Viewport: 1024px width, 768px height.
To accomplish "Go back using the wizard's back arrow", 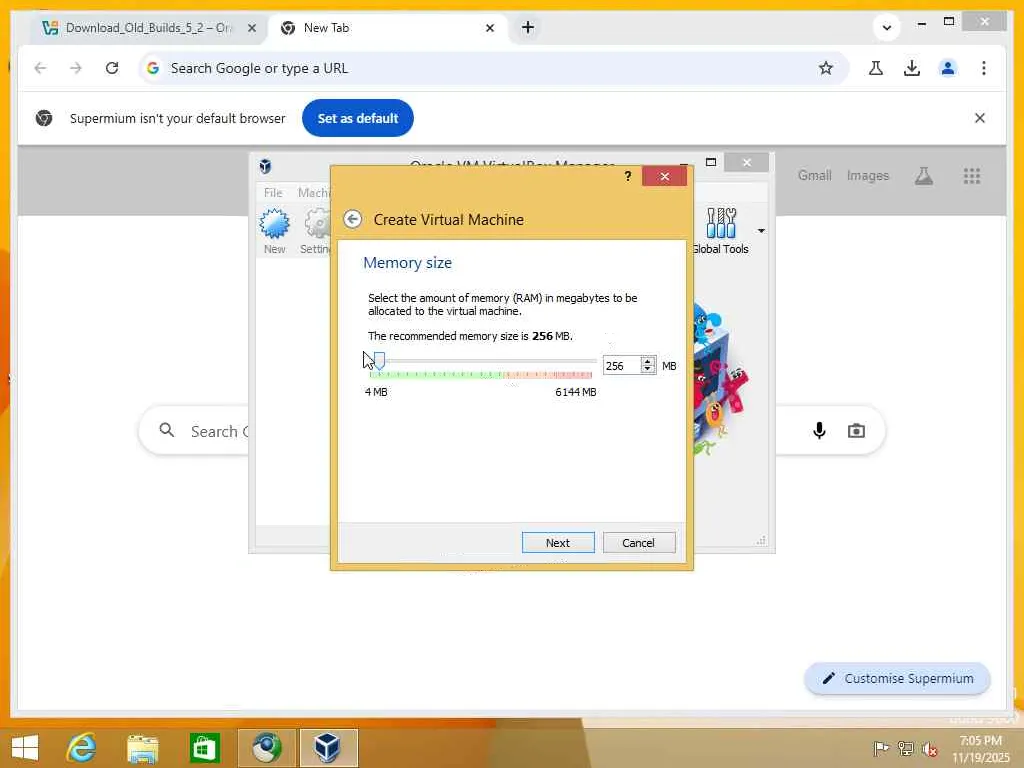I will pos(353,219).
